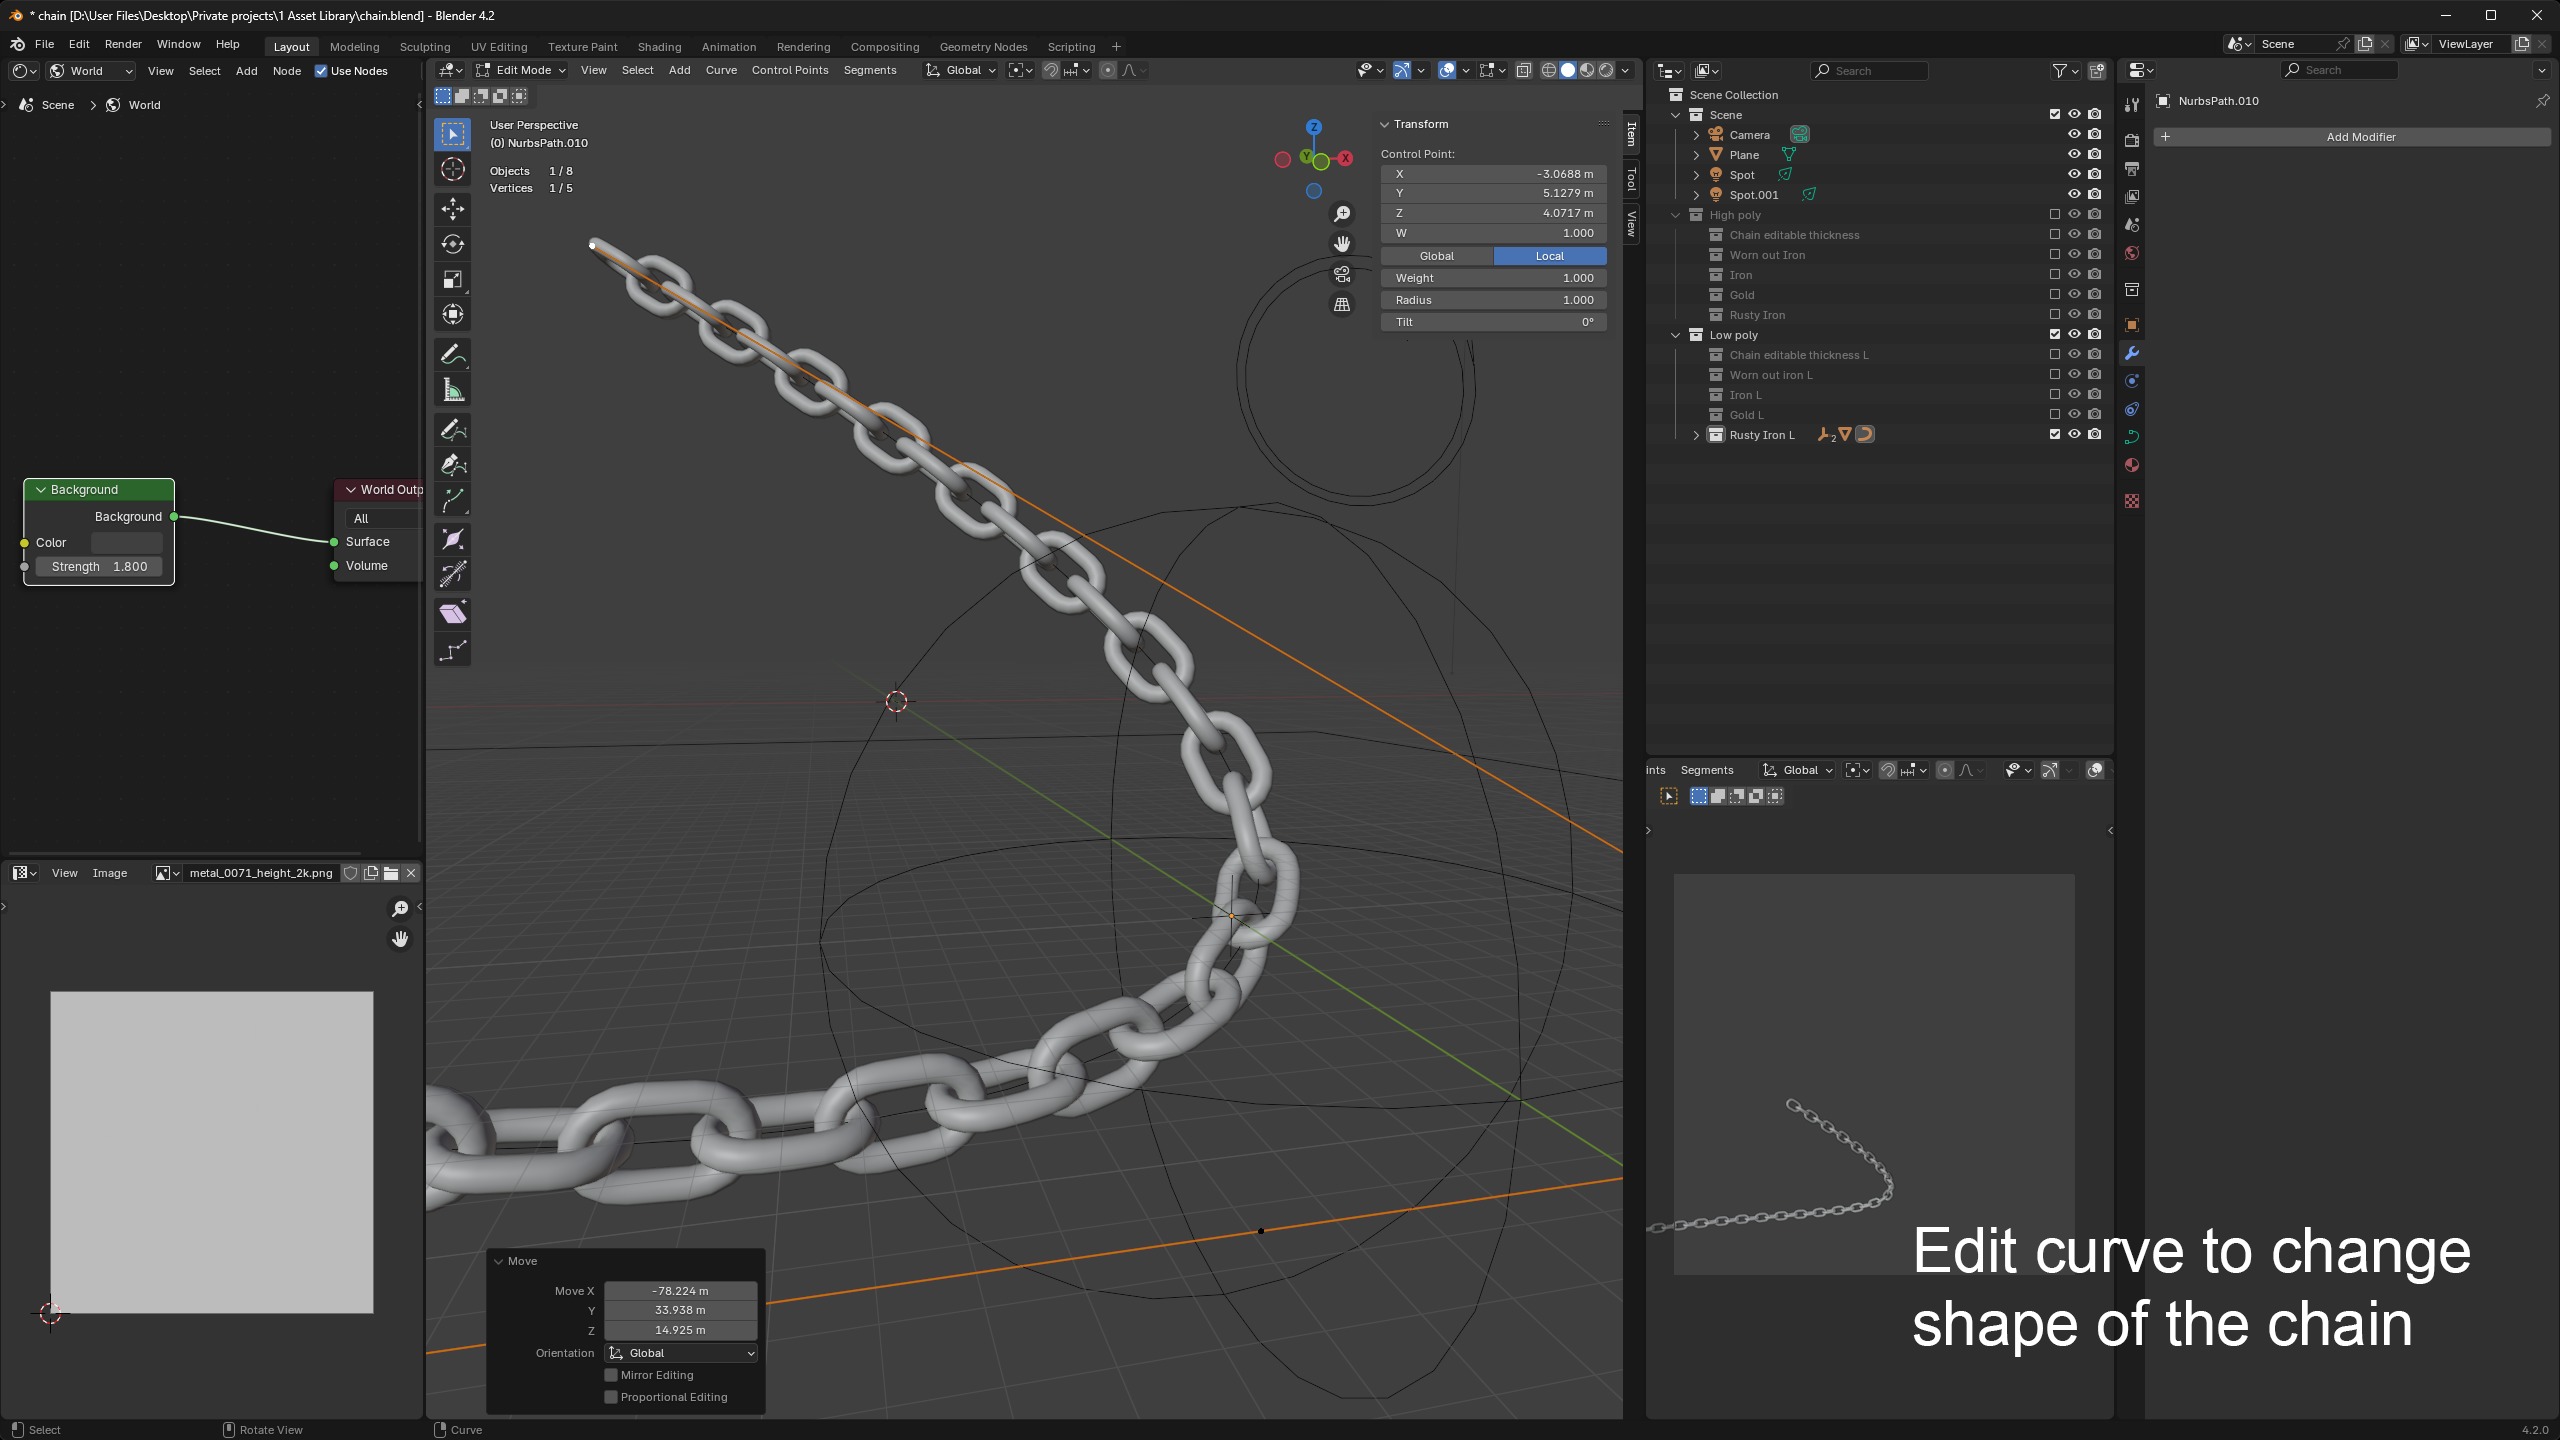
Task: Enable Gold collection checkbox
Action: 2055,294
